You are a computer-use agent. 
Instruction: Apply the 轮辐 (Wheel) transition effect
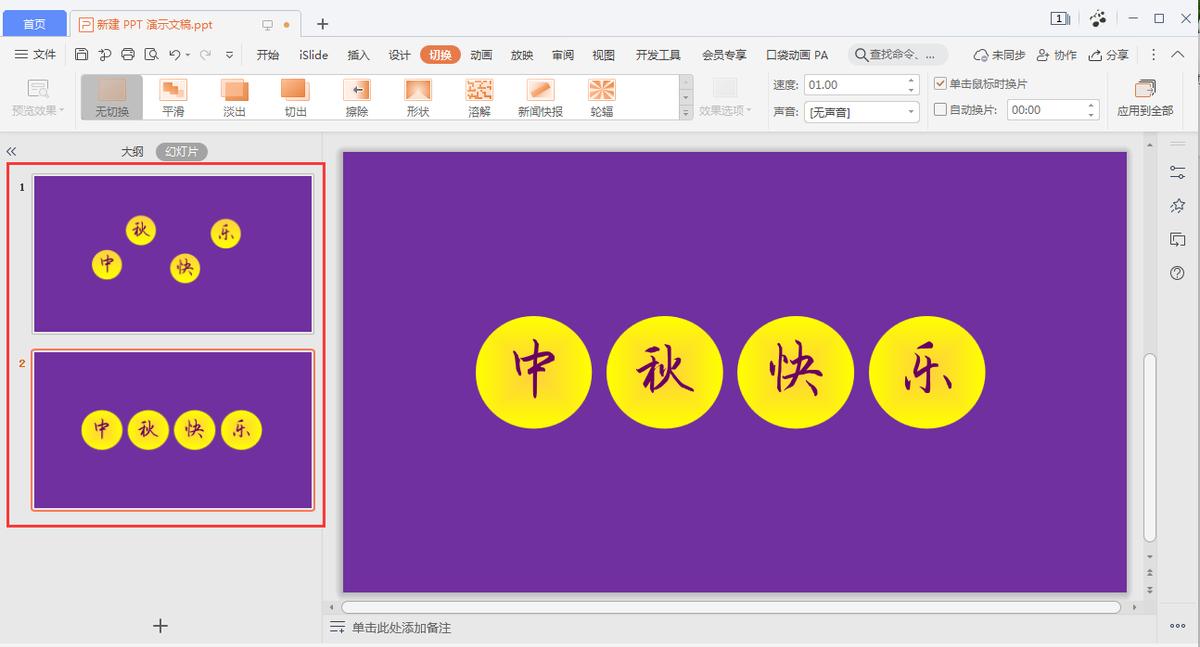600,97
